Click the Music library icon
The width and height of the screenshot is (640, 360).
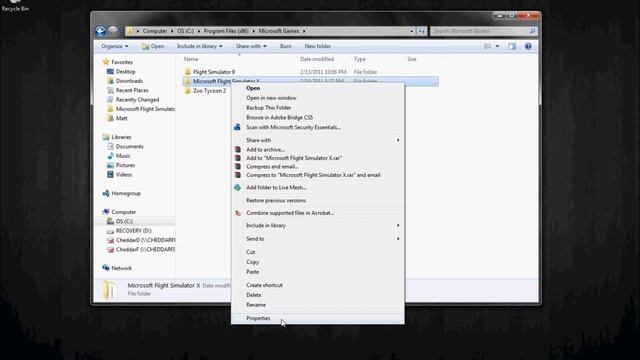pyautogui.click(x=110, y=156)
